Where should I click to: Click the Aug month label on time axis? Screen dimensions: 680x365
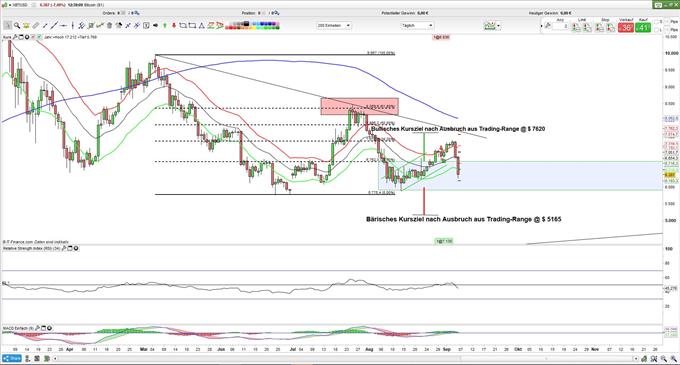(369, 349)
